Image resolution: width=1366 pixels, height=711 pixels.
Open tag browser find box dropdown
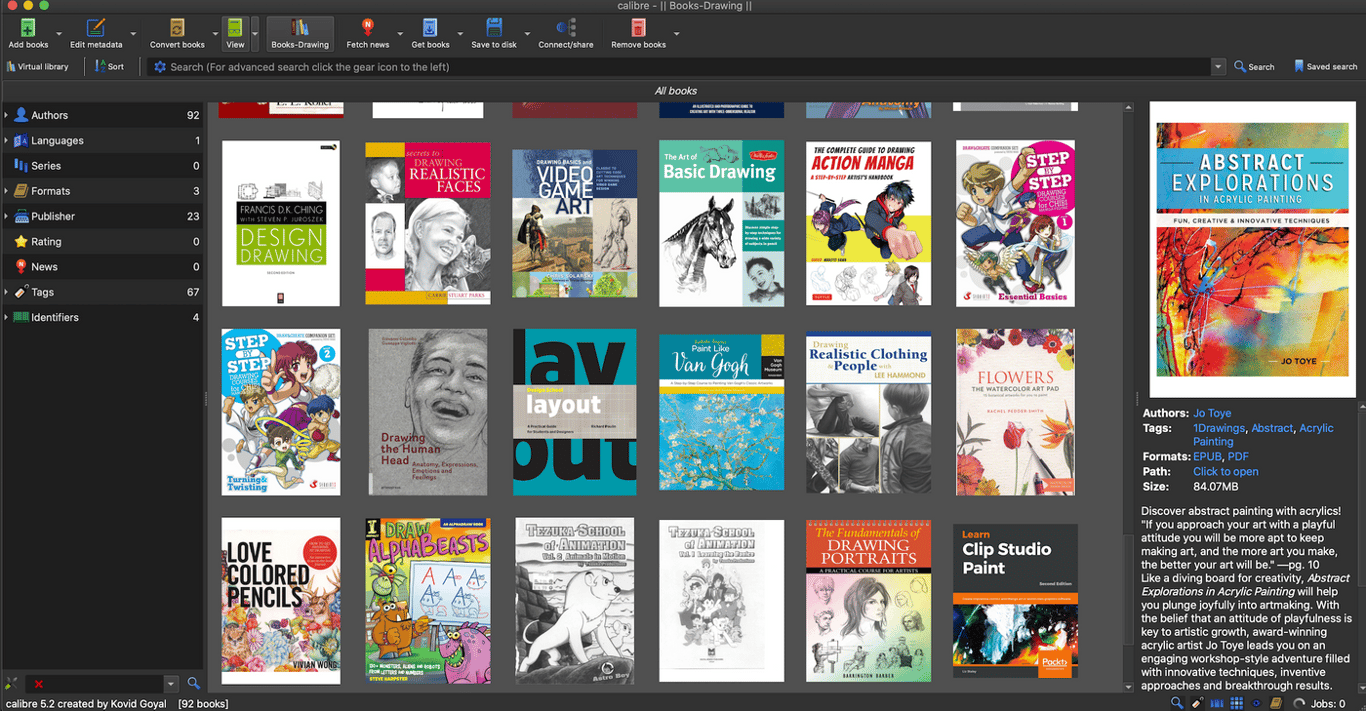(171, 684)
